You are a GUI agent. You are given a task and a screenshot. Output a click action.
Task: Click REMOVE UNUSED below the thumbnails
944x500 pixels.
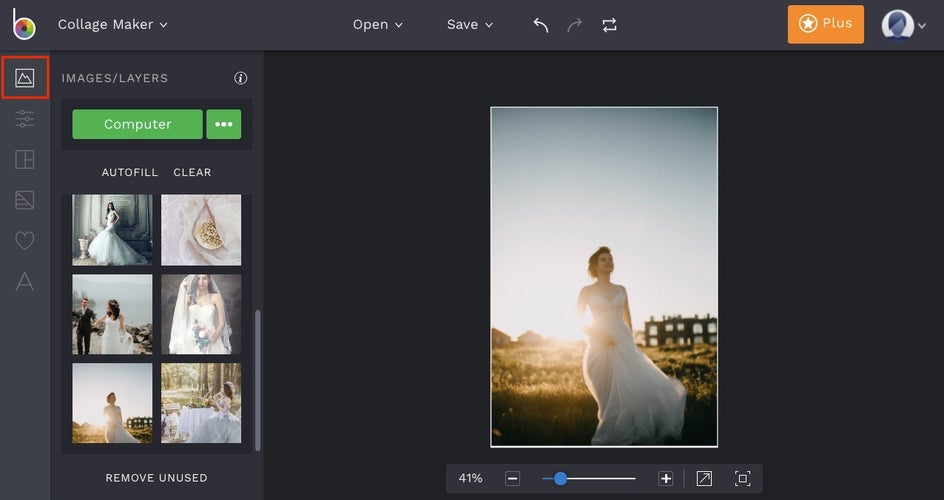(157, 478)
